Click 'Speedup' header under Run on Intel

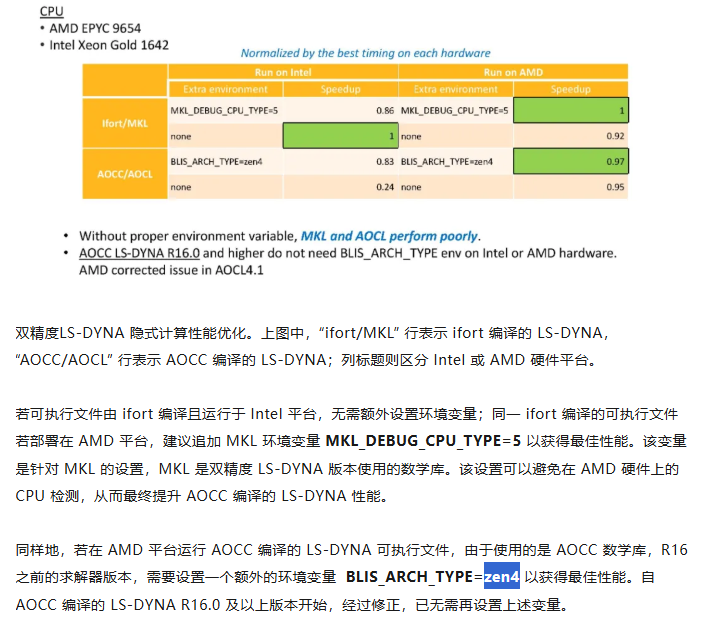click(x=340, y=89)
